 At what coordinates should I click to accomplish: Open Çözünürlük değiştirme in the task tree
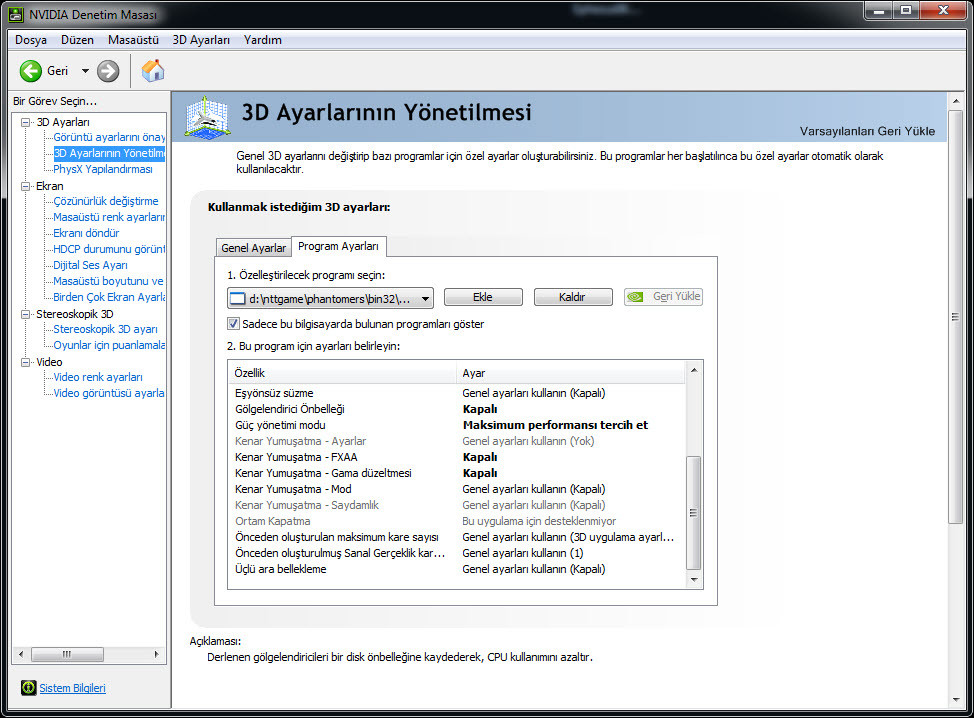(106, 201)
